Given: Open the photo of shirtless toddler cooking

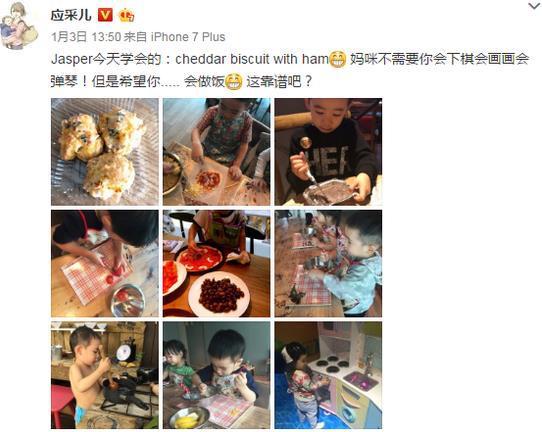Looking at the screenshot, I should 105,375.
